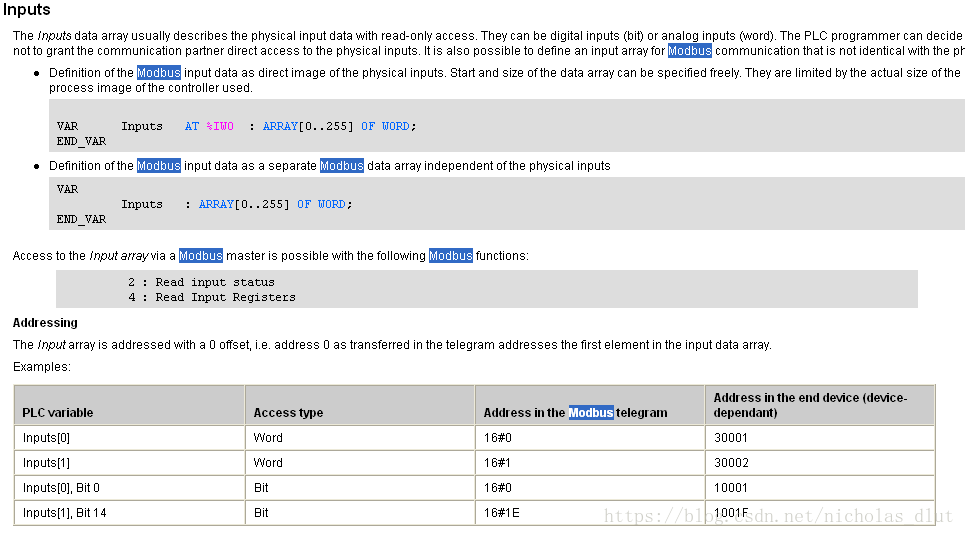965x536 pixels.
Task: Select the "4 : Read Input Registers" line
Action: pos(211,297)
